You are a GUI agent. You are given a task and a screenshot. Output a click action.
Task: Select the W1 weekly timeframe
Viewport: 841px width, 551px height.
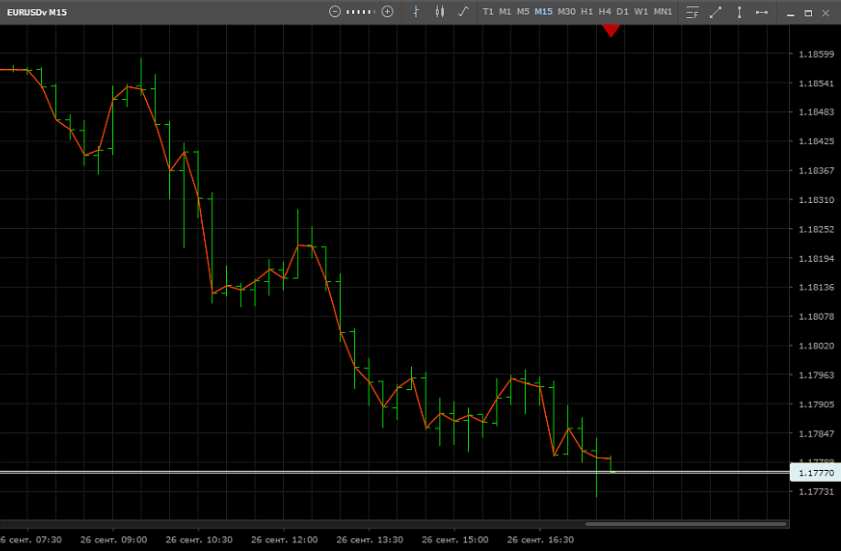click(x=641, y=12)
